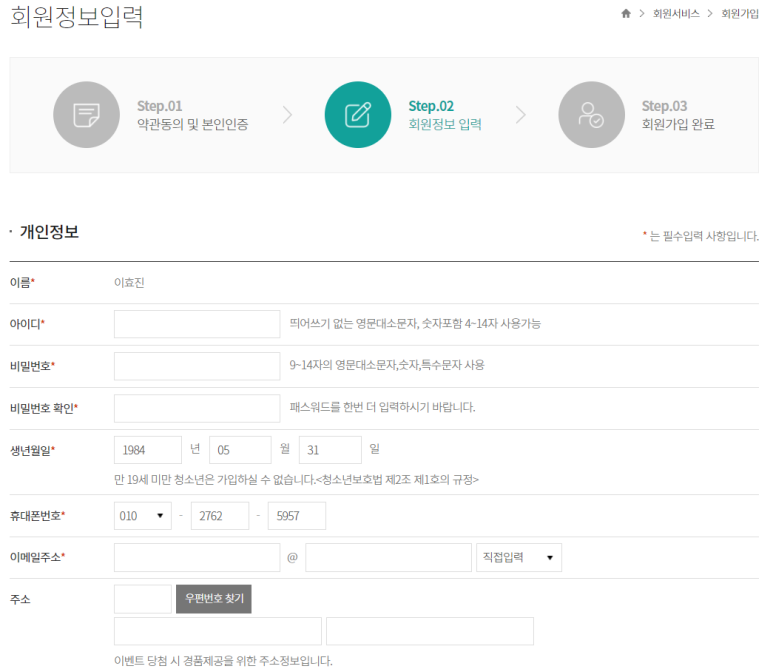Select Step.02 회원정보 입력 label
This screenshot has height=669, width=773.
pos(445,115)
